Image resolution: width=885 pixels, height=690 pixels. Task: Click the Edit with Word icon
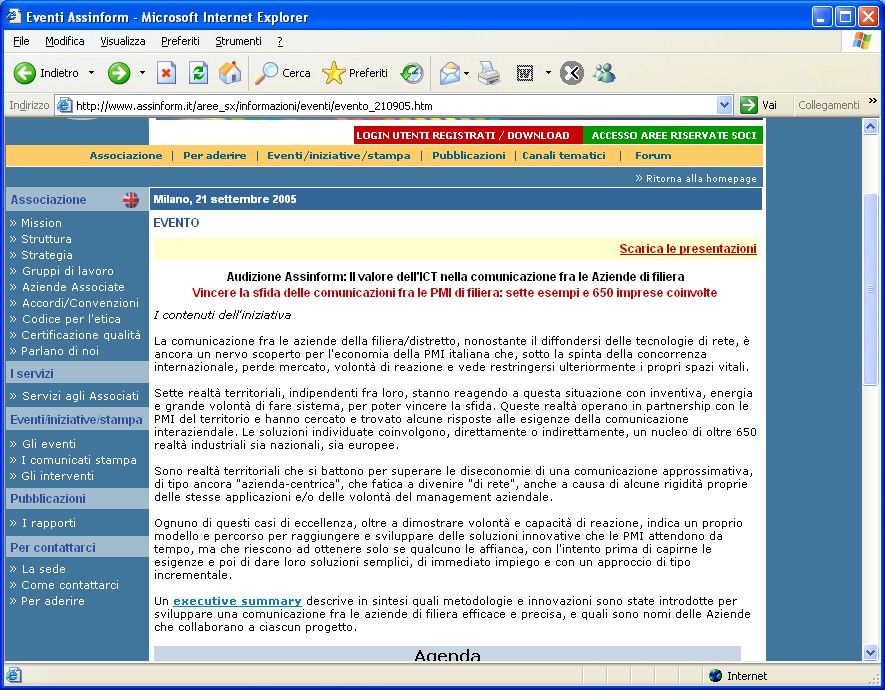click(525, 73)
